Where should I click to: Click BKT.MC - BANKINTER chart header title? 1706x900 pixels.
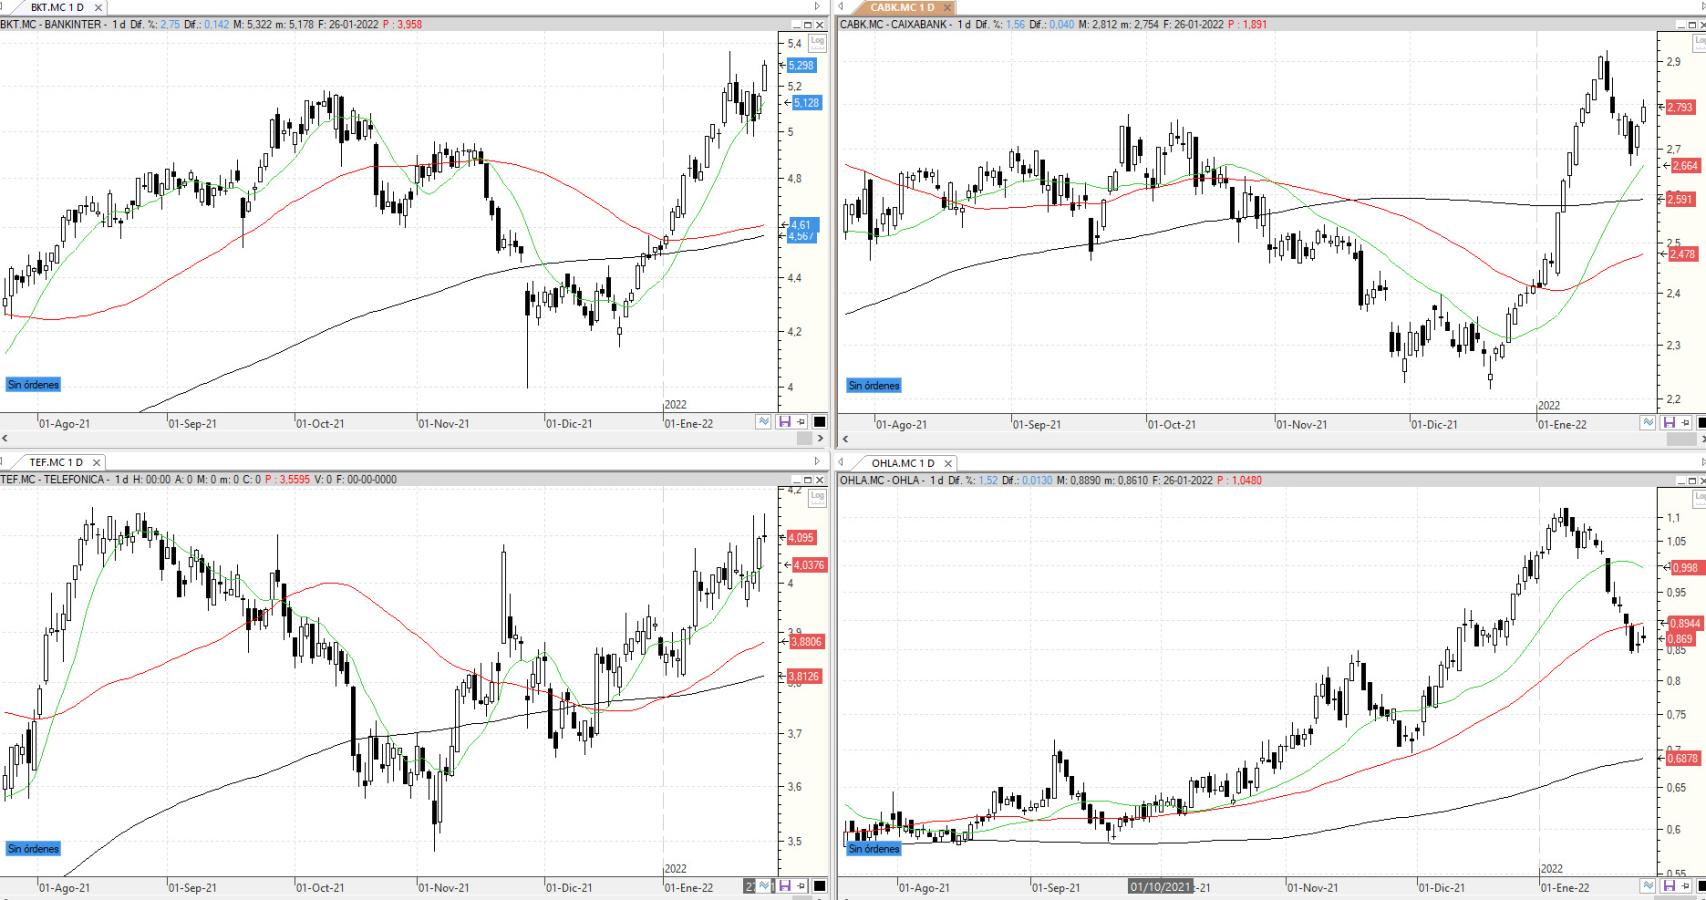coord(51,25)
